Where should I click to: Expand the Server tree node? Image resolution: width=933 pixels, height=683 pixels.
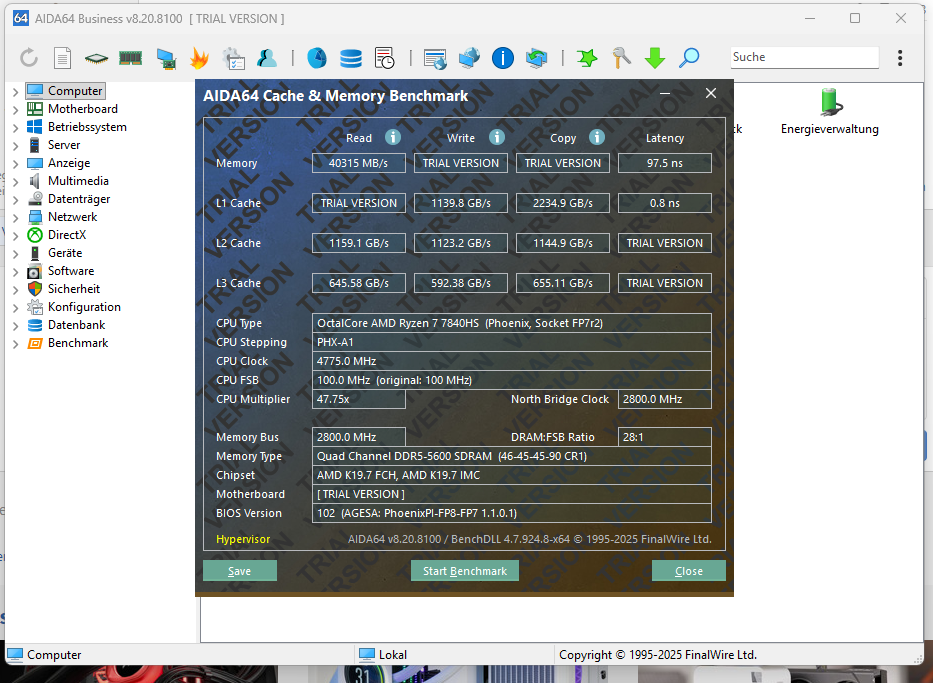[15, 146]
